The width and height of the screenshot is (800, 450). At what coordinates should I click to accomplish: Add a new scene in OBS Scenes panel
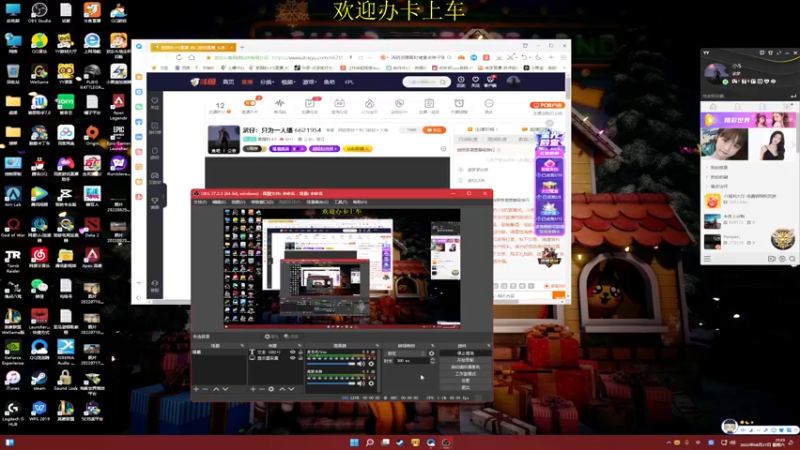(196, 389)
